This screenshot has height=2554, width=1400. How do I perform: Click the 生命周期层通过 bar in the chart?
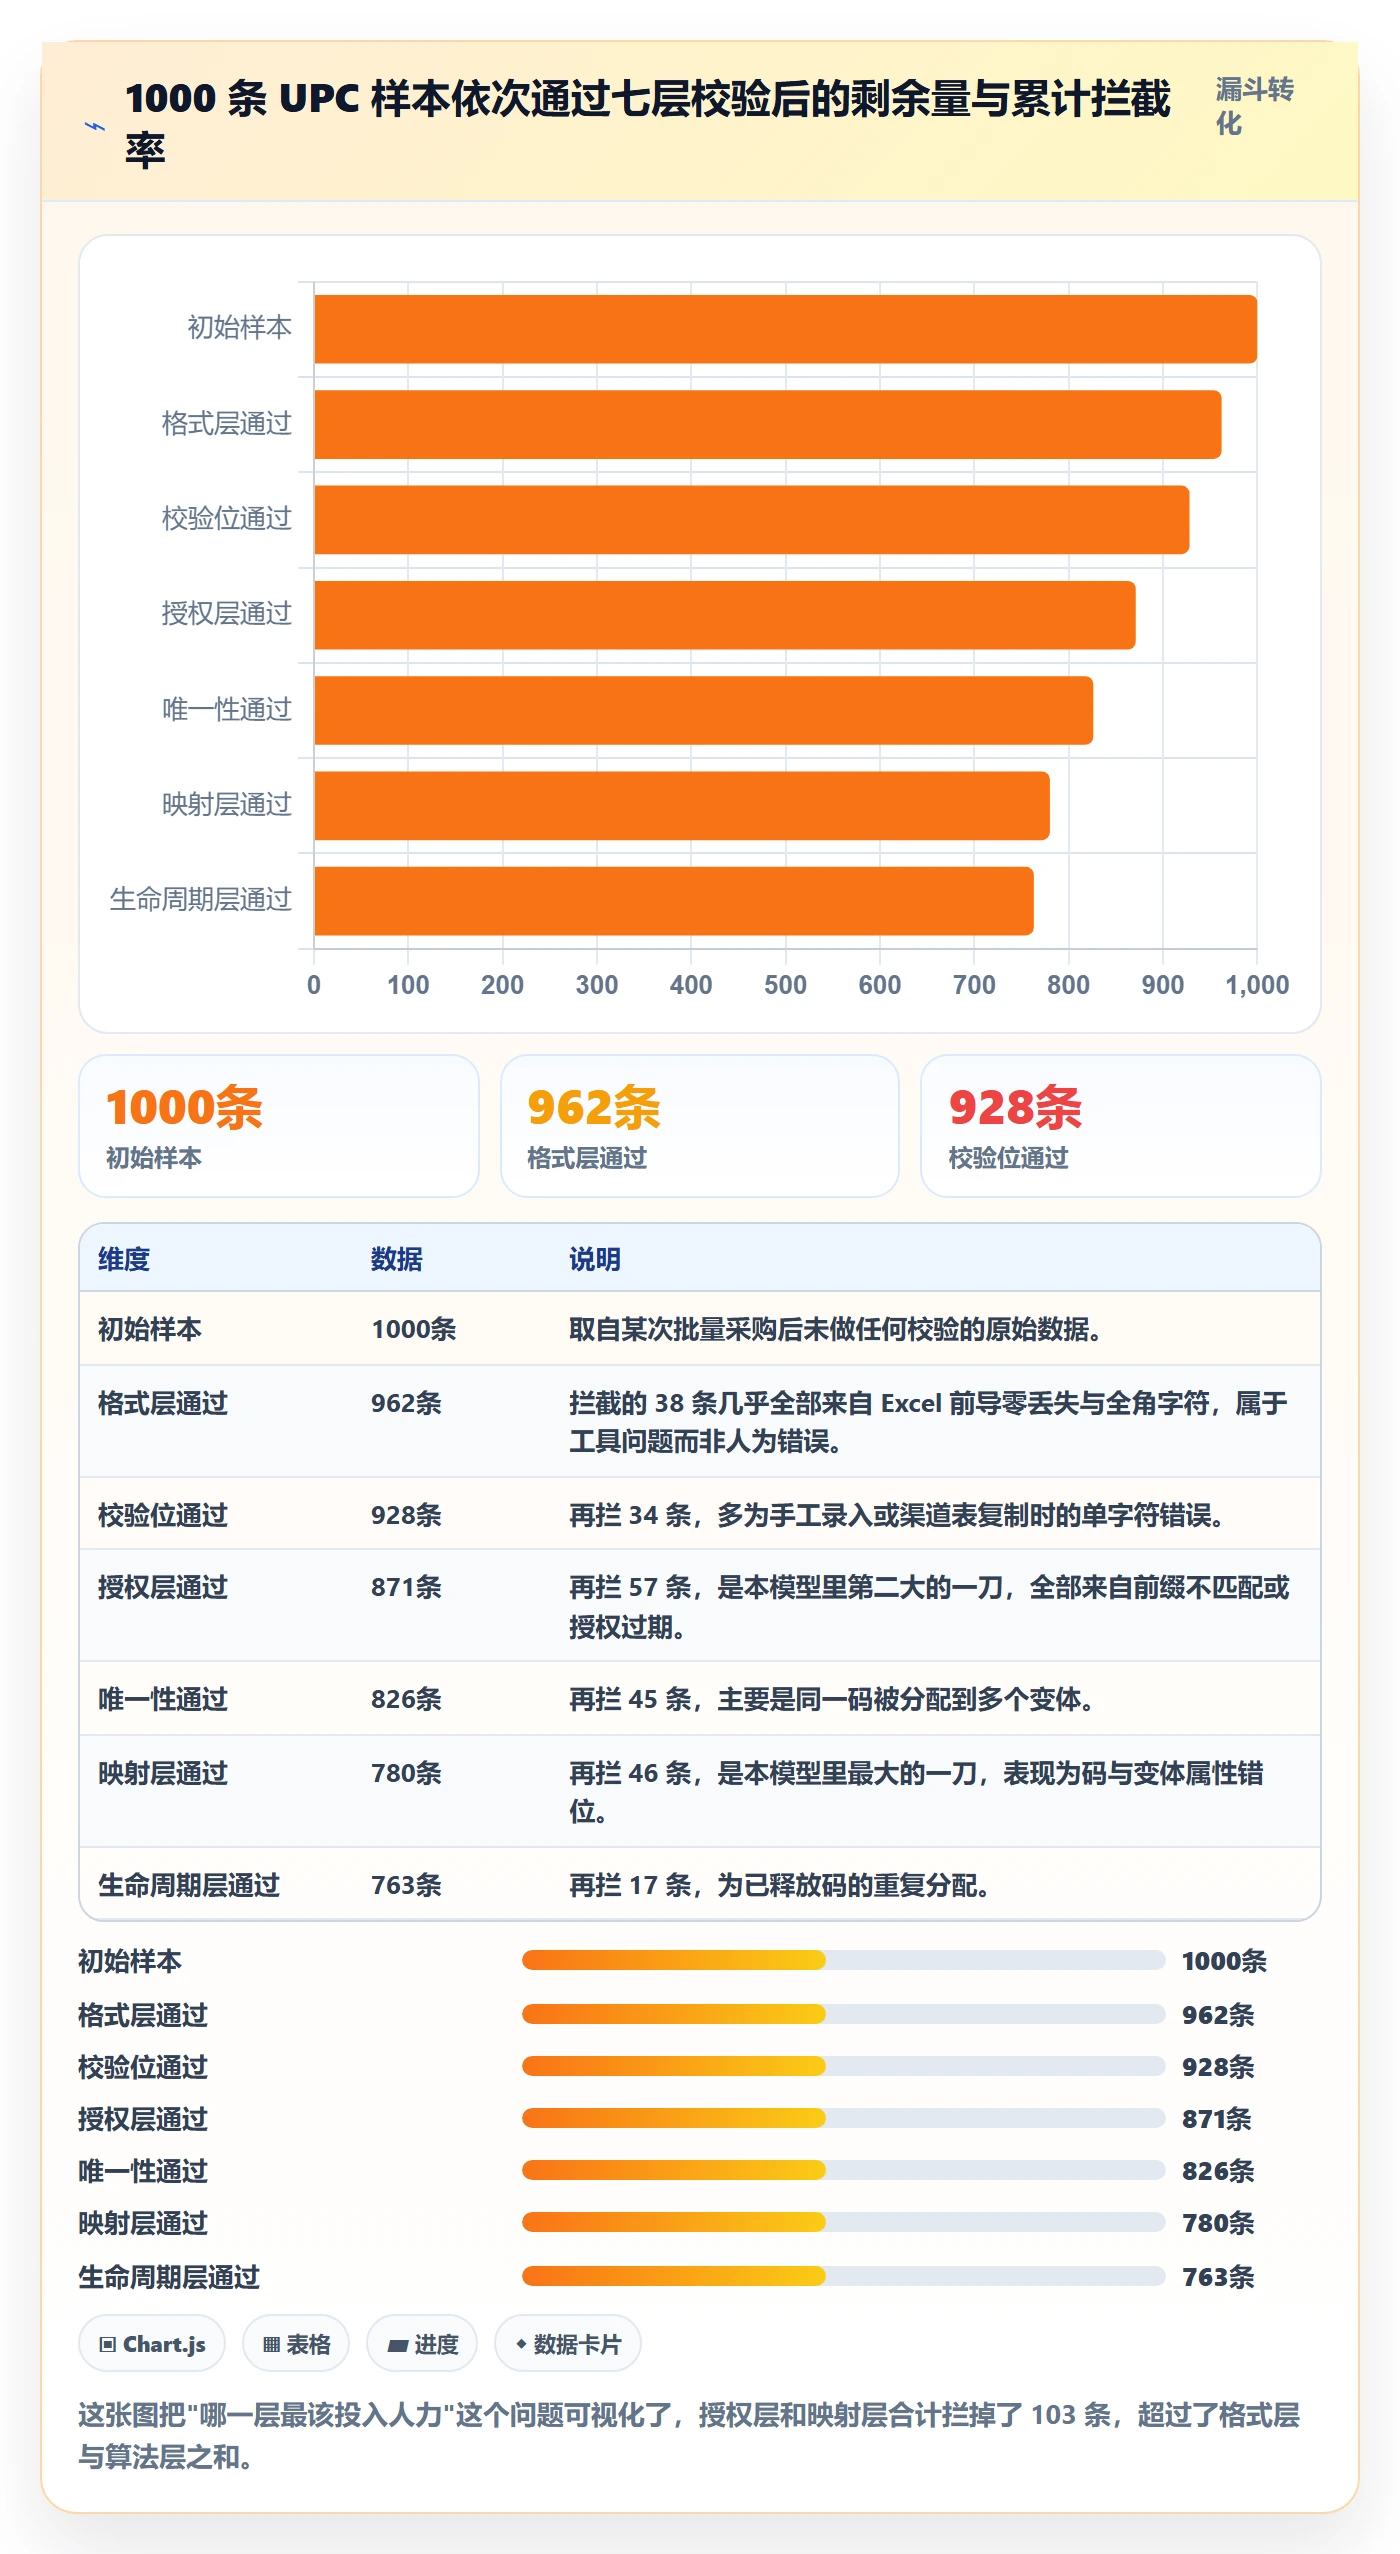674,901
